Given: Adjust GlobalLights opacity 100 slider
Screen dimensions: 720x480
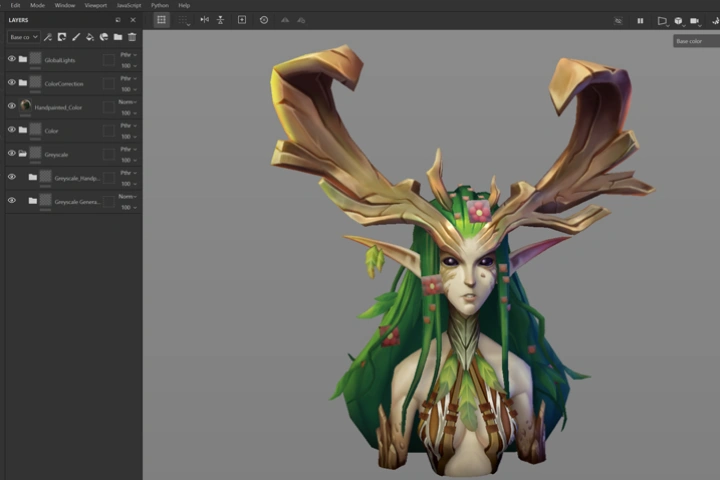Looking at the screenshot, I should click(129, 66).
